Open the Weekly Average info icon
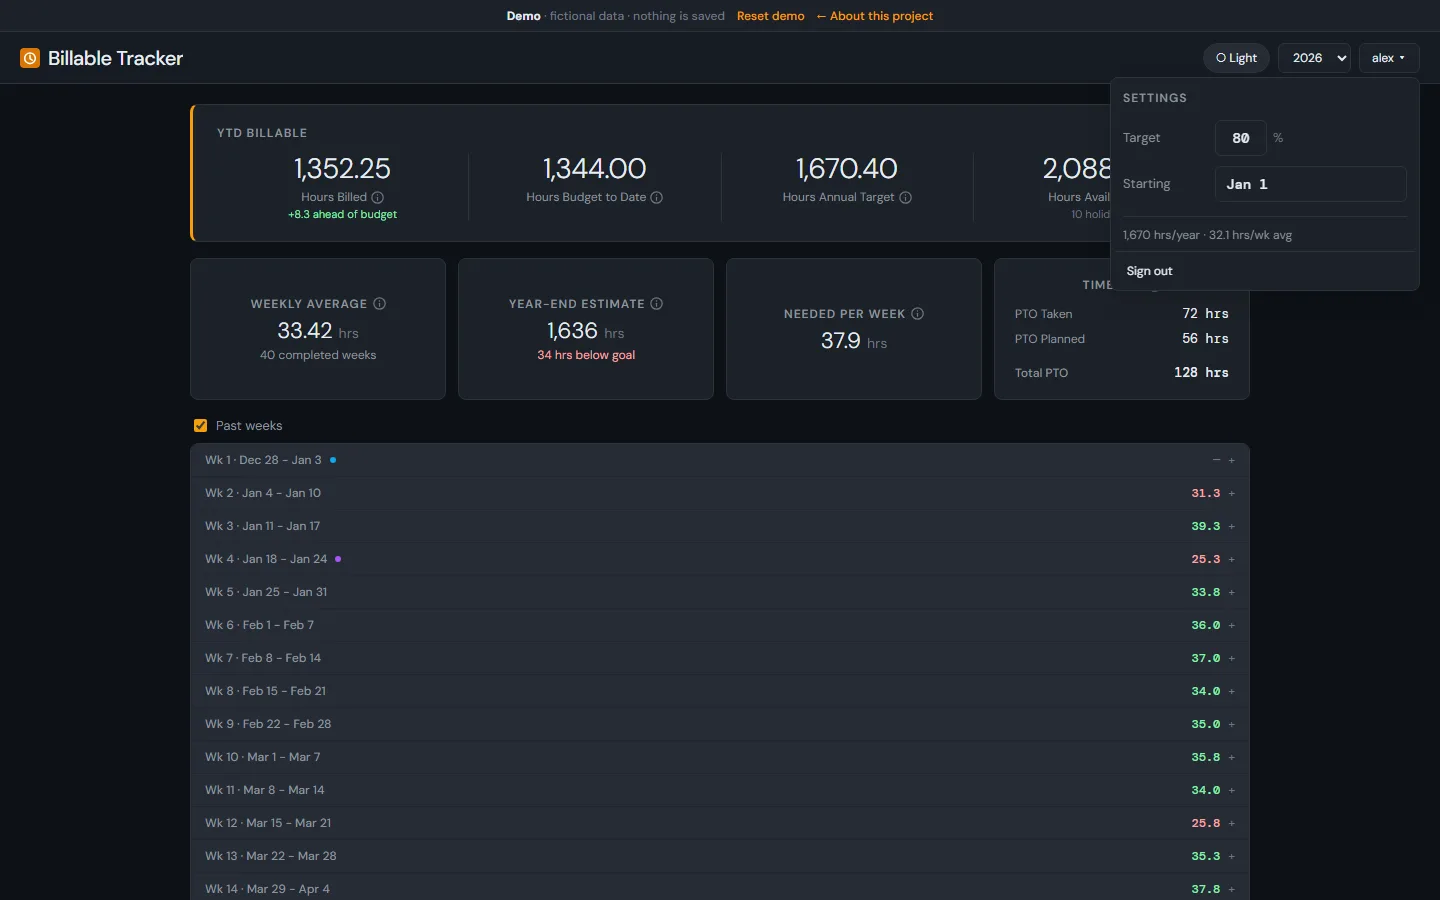Viewport: 1440px width, 900px height. pyautogui.click(x=380, y=304)
